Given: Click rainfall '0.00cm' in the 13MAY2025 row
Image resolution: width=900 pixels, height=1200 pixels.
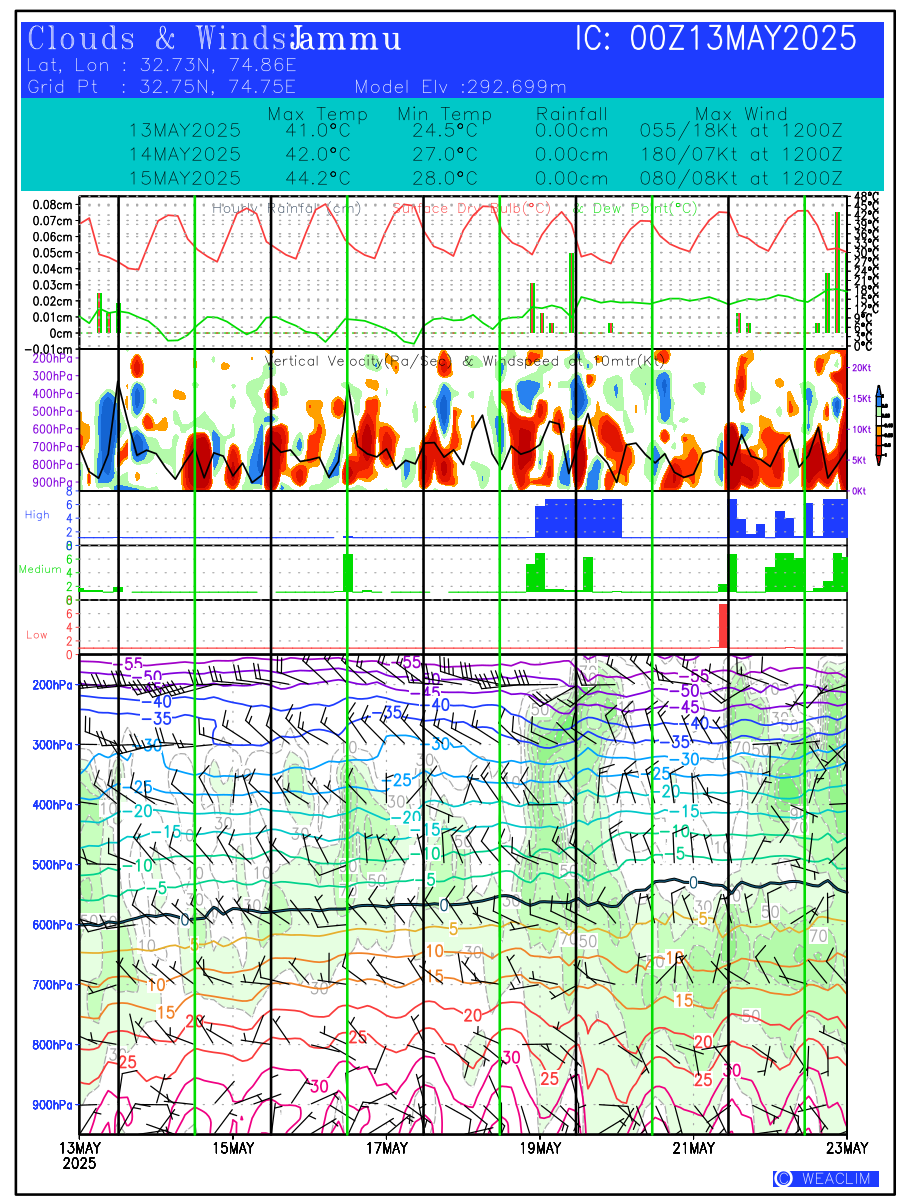Looking at the screenshot, I should click(x=572, y=131).
